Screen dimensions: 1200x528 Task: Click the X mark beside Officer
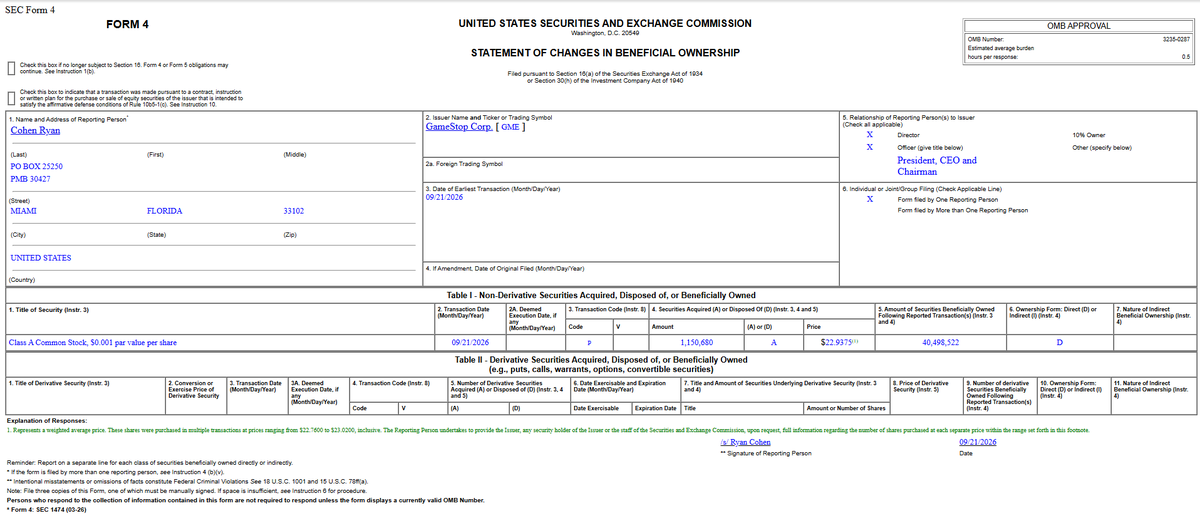(870, 147)
